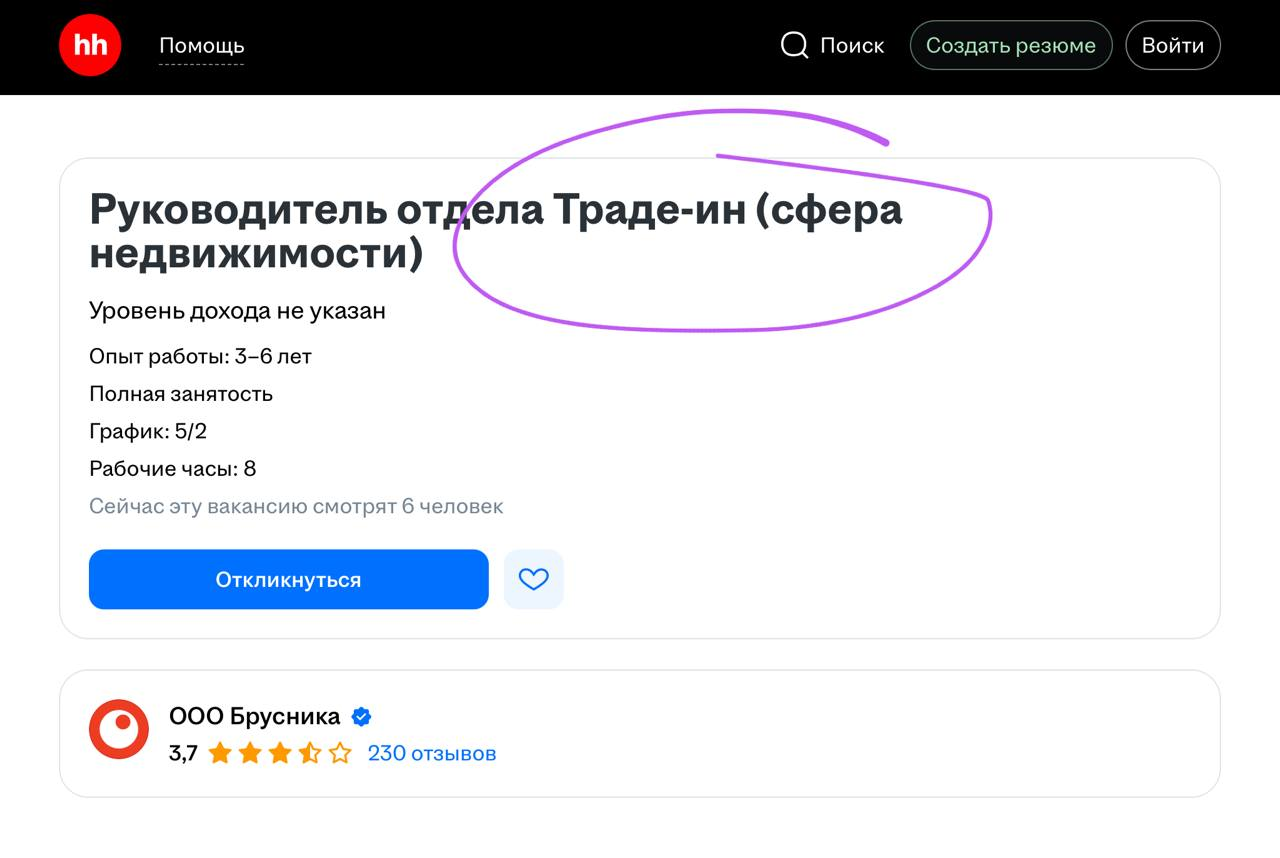Click the Уровень дохода не указан text
The width and height of the screenshot is (1280, 858).
tap(237, 311)
